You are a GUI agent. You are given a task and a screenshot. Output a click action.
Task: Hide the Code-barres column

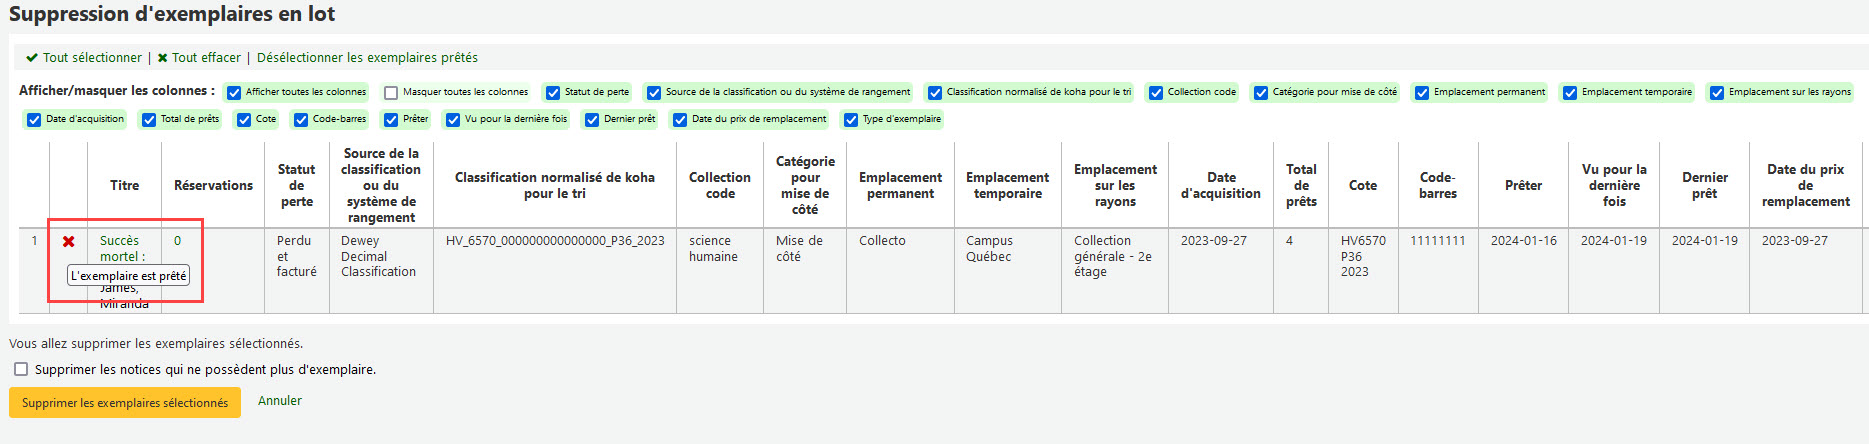tap(301, 120)
